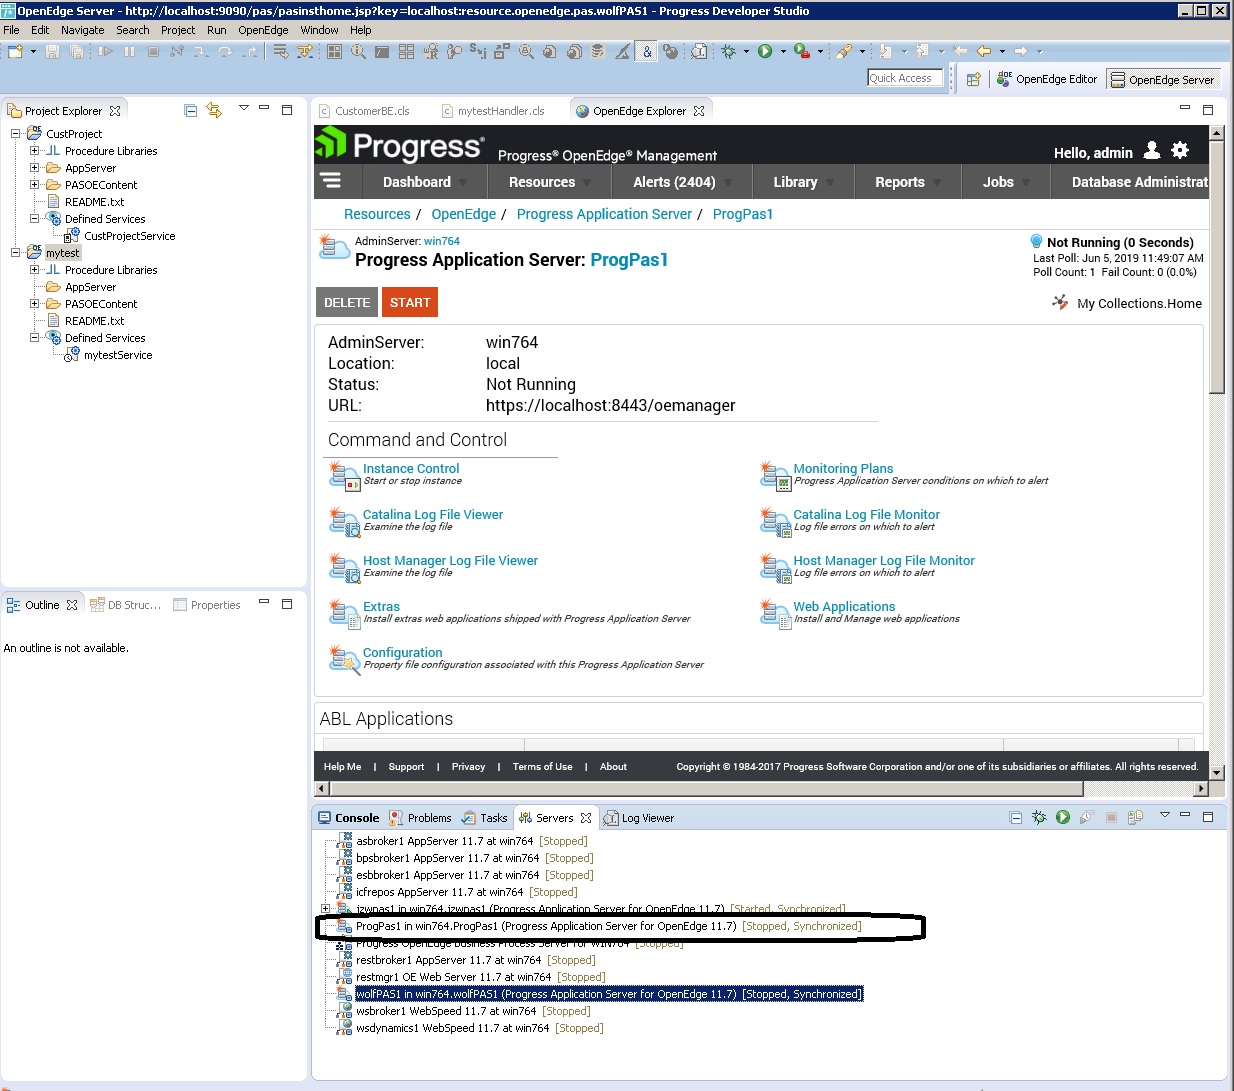Toggle the OpenEdge Server perspective button
This screenshot has height=1091, width=1234.
tap(1162, 79)
